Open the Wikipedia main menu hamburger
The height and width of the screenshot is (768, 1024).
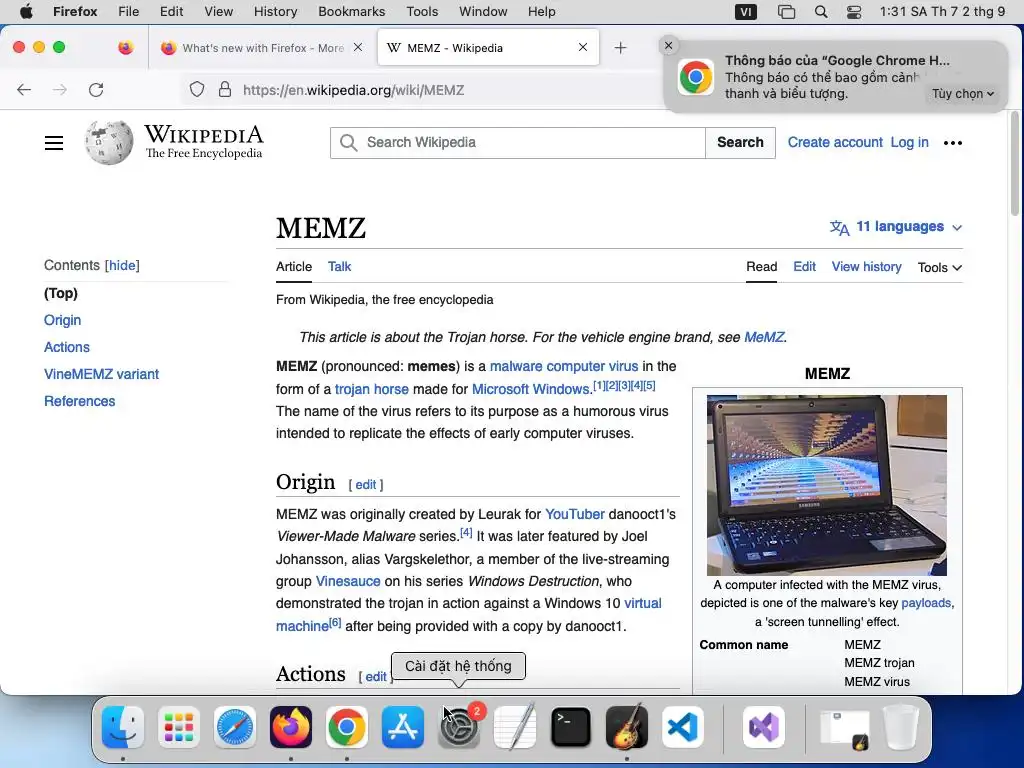click(x=54, y=143)
